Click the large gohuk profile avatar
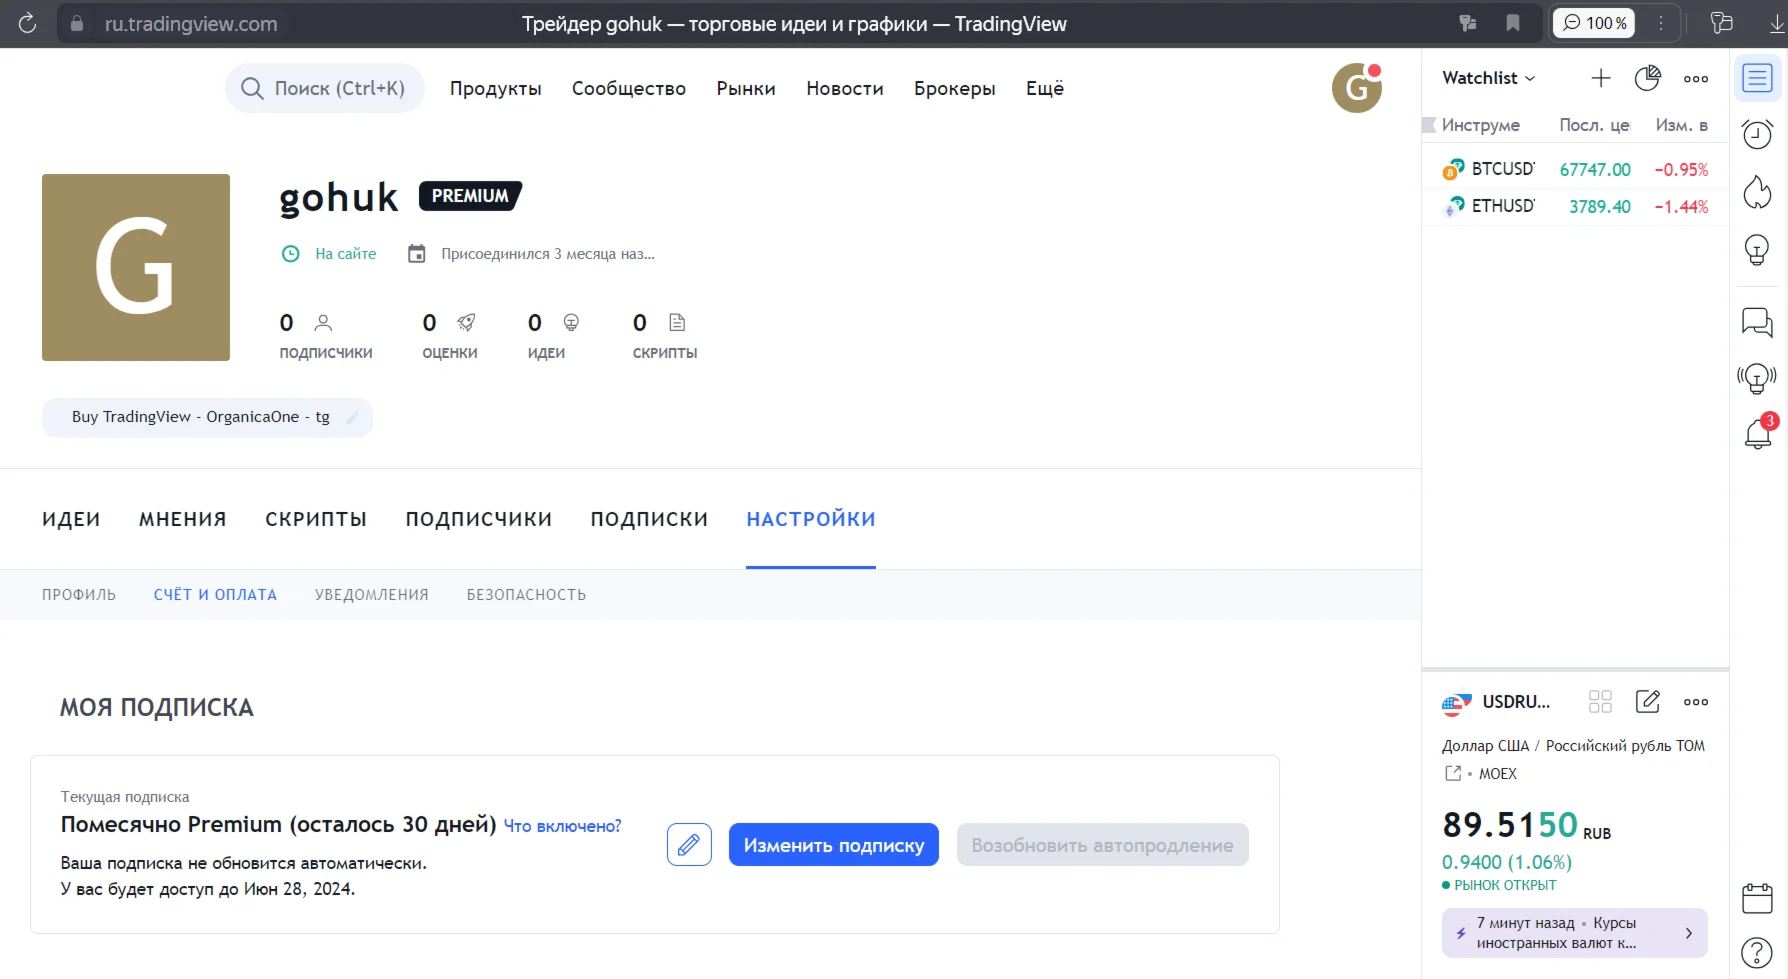This screenshot has height=979, width=1788. [136, 267]
